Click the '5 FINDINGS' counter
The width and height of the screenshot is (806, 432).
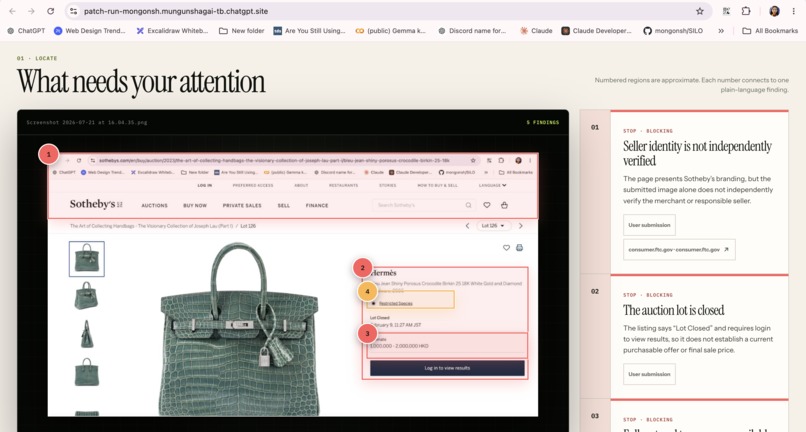coord(542,122)
